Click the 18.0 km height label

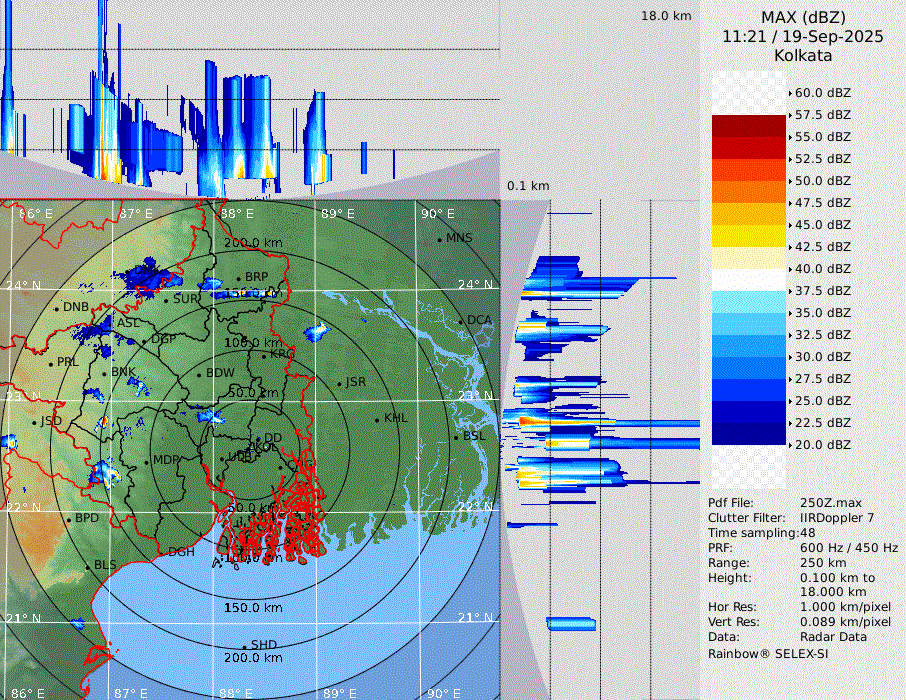pyautogui.click(x=666, y=16)
